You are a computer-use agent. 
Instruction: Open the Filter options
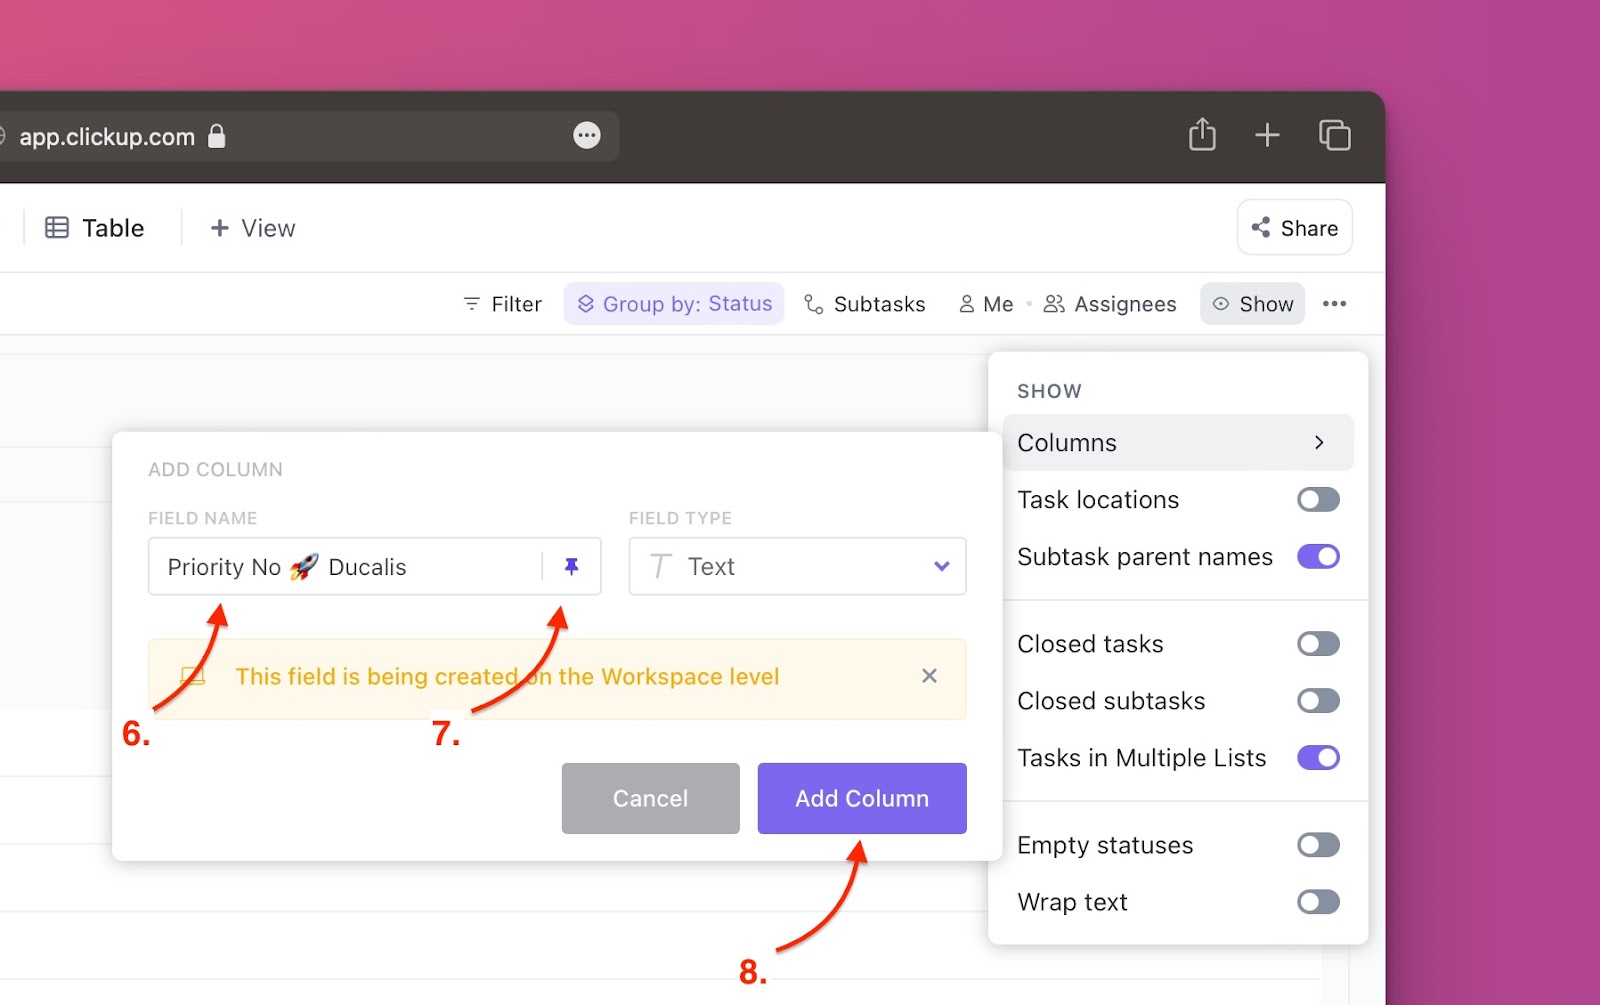pyautogui.click(x=501, y=303)
